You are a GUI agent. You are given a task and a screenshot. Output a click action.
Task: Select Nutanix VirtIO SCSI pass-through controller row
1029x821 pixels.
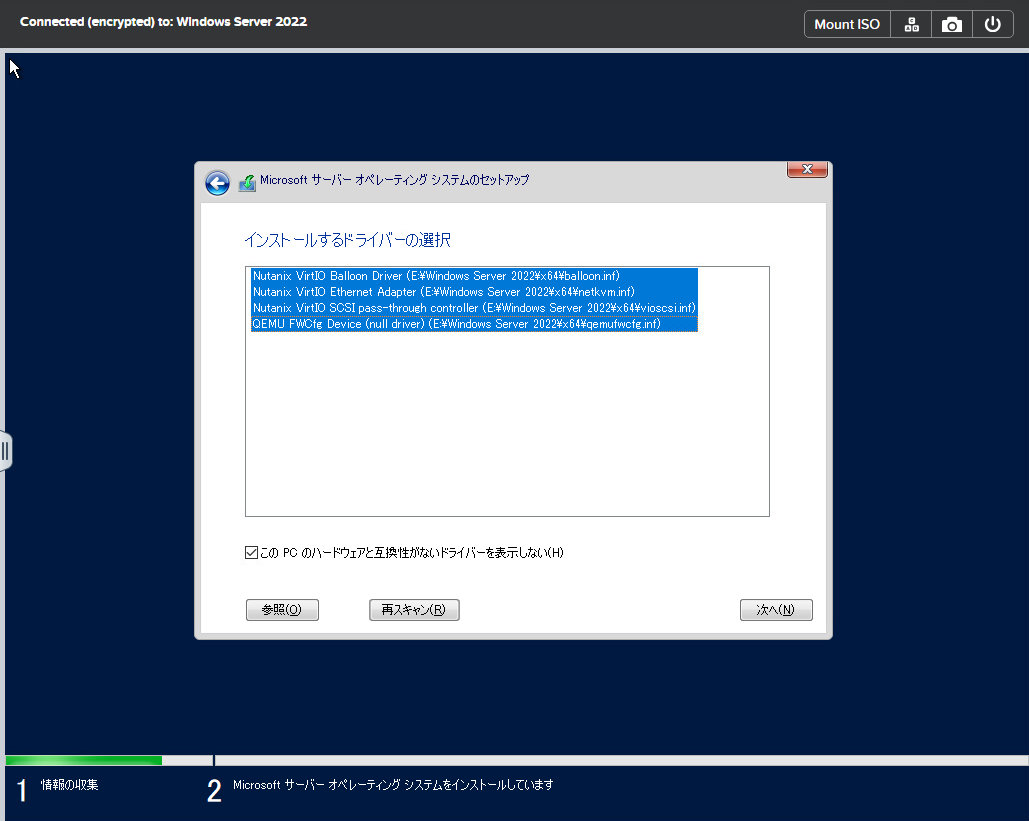[x=474, y=308]
